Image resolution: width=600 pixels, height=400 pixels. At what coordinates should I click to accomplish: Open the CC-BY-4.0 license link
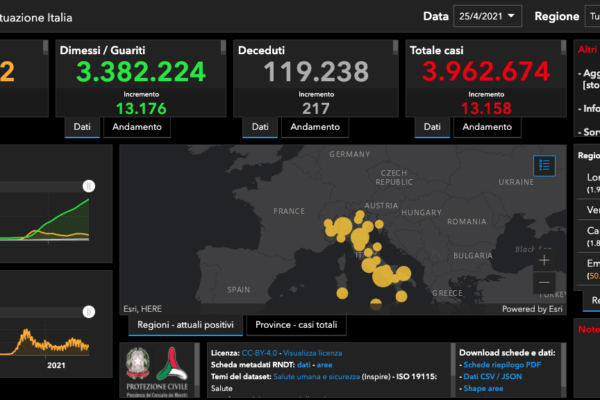pyautogui.click(x=259, y=353)
